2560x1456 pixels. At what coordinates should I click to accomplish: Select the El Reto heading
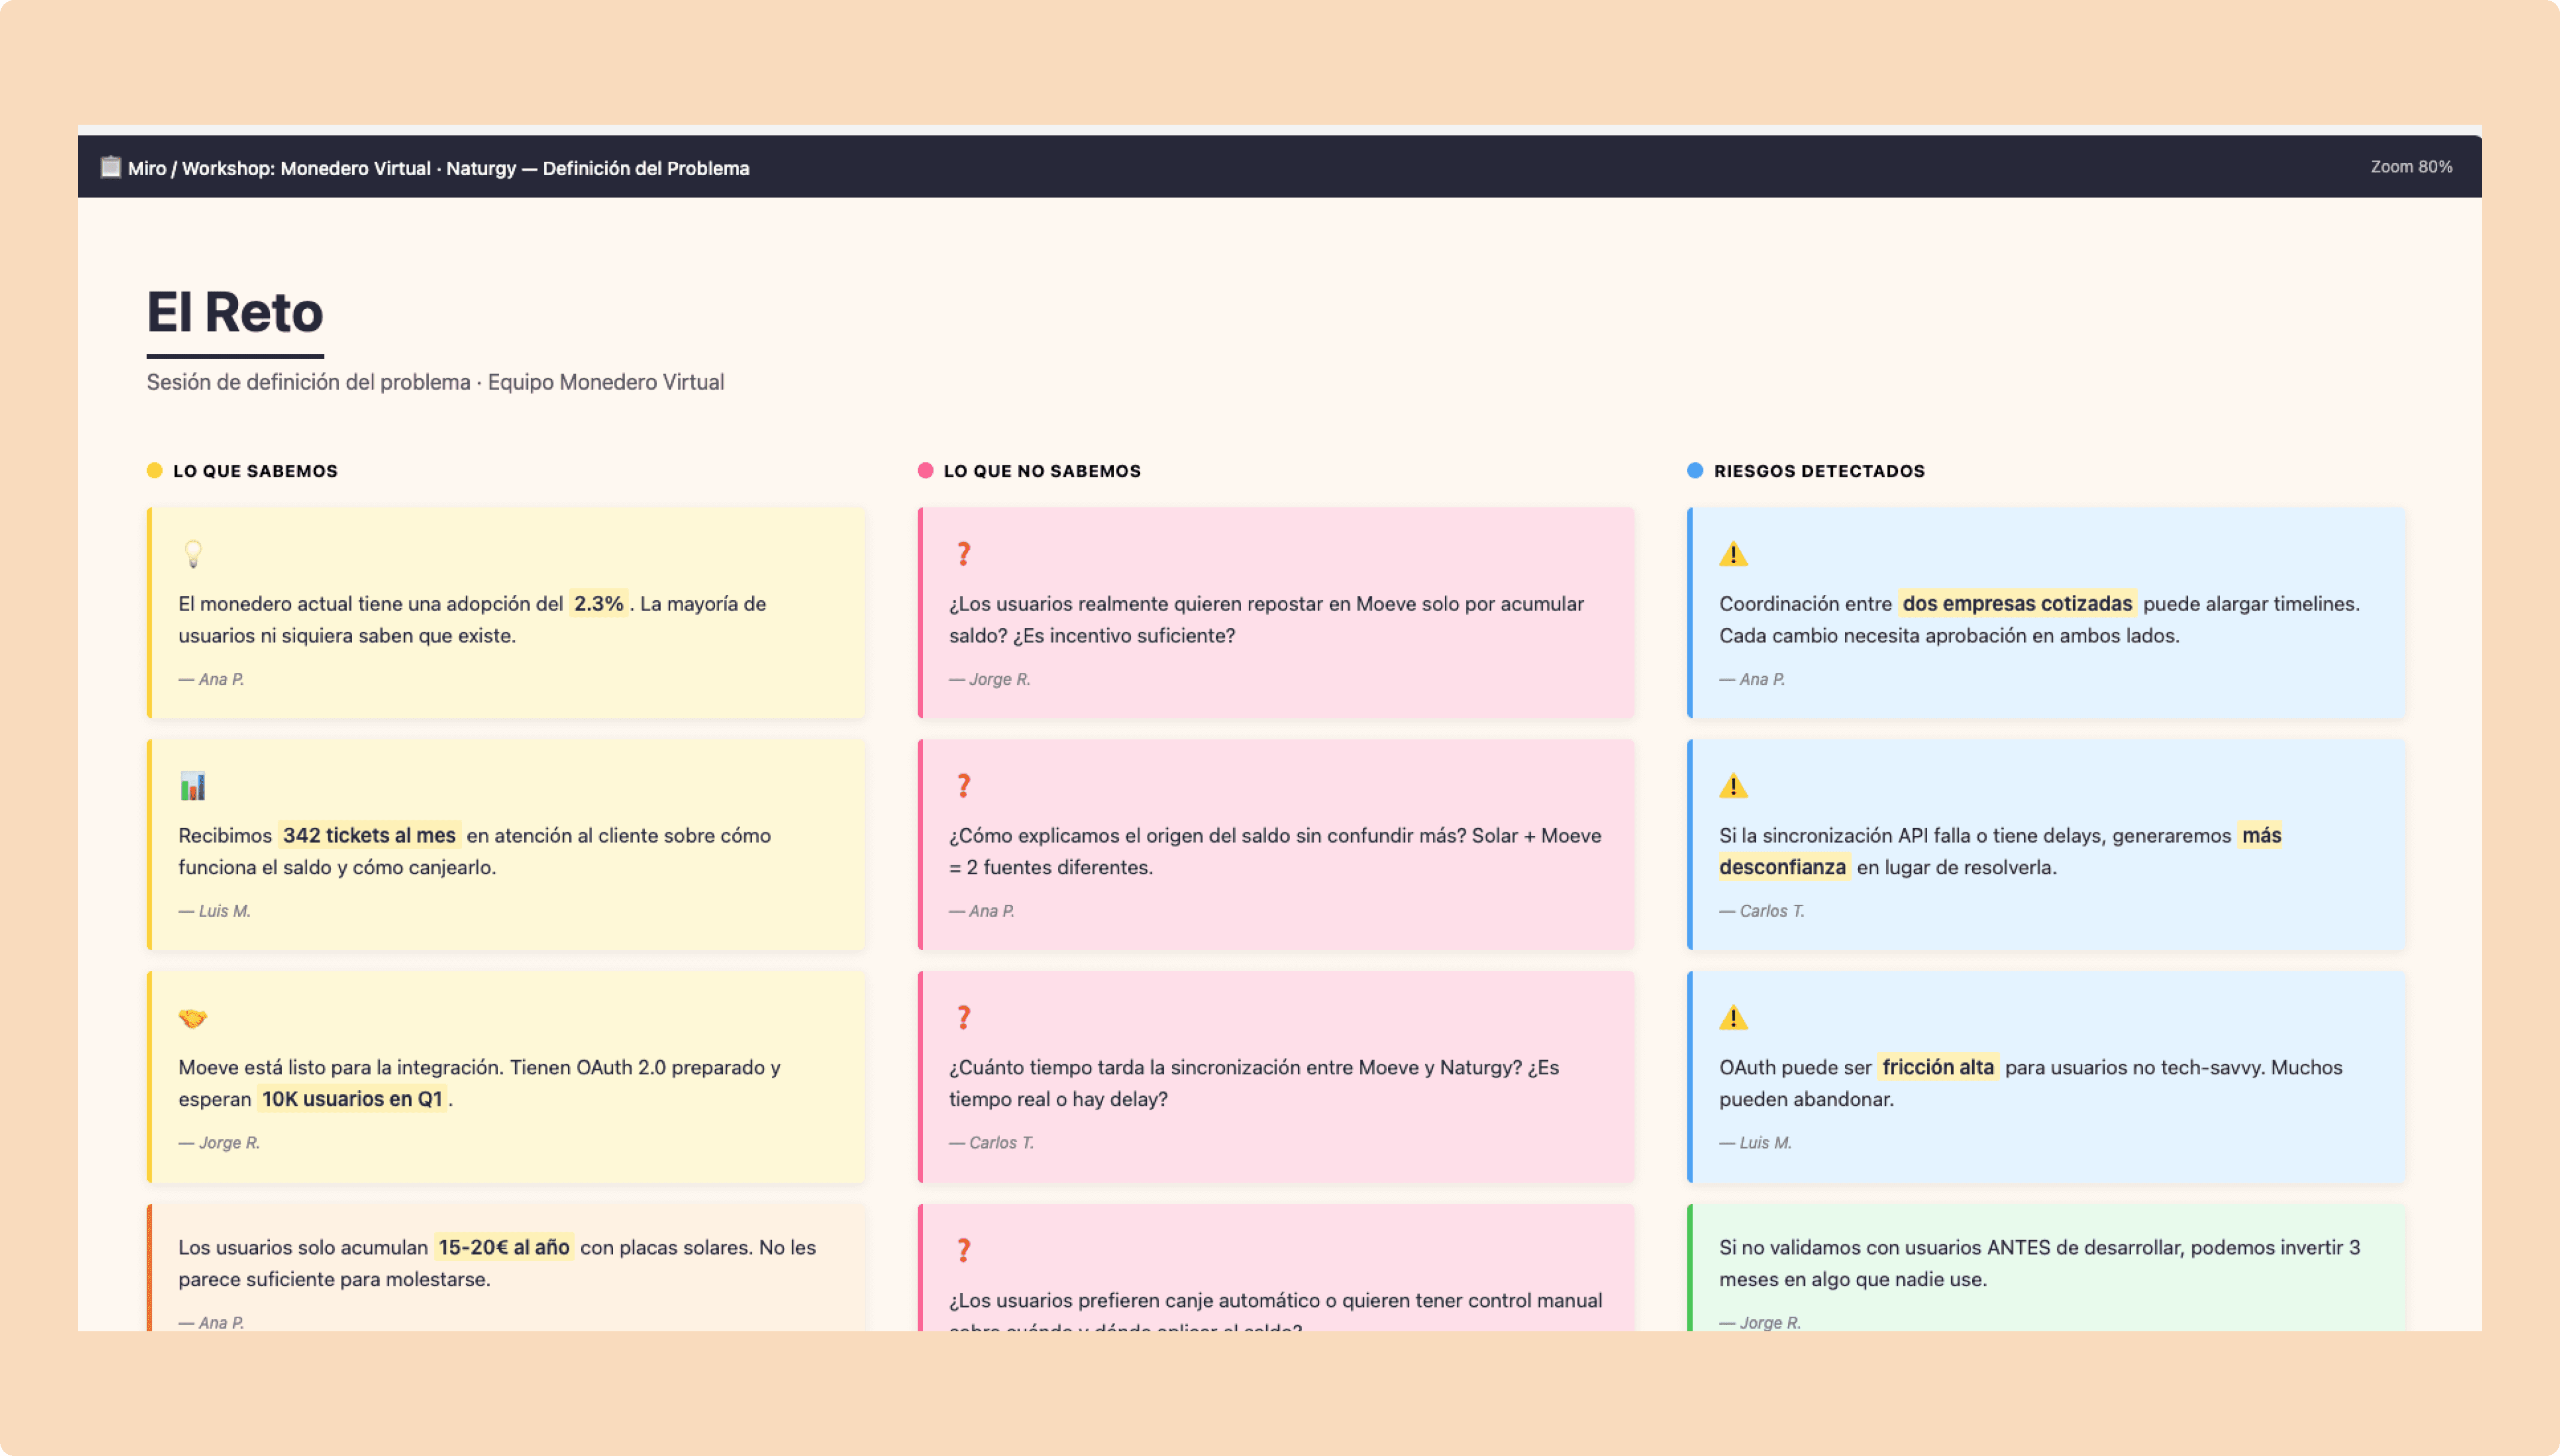coord(235,313)
